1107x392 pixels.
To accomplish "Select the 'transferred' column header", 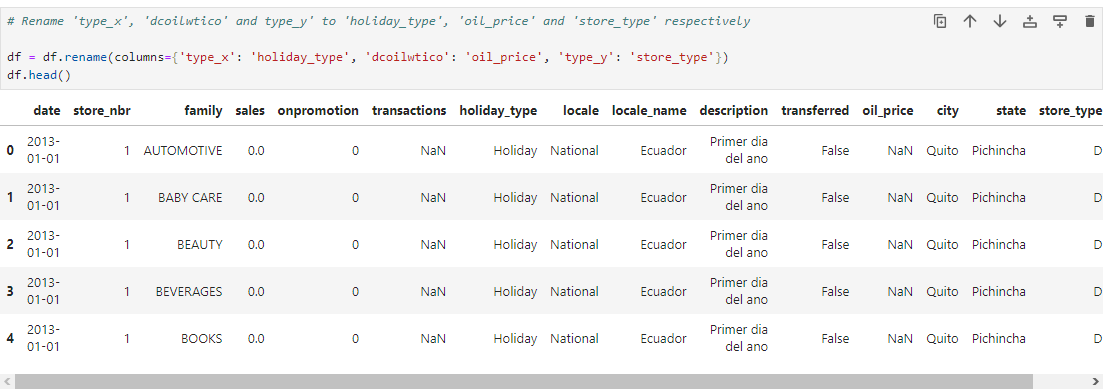I will pyautogui.click(x=815, y=110).
